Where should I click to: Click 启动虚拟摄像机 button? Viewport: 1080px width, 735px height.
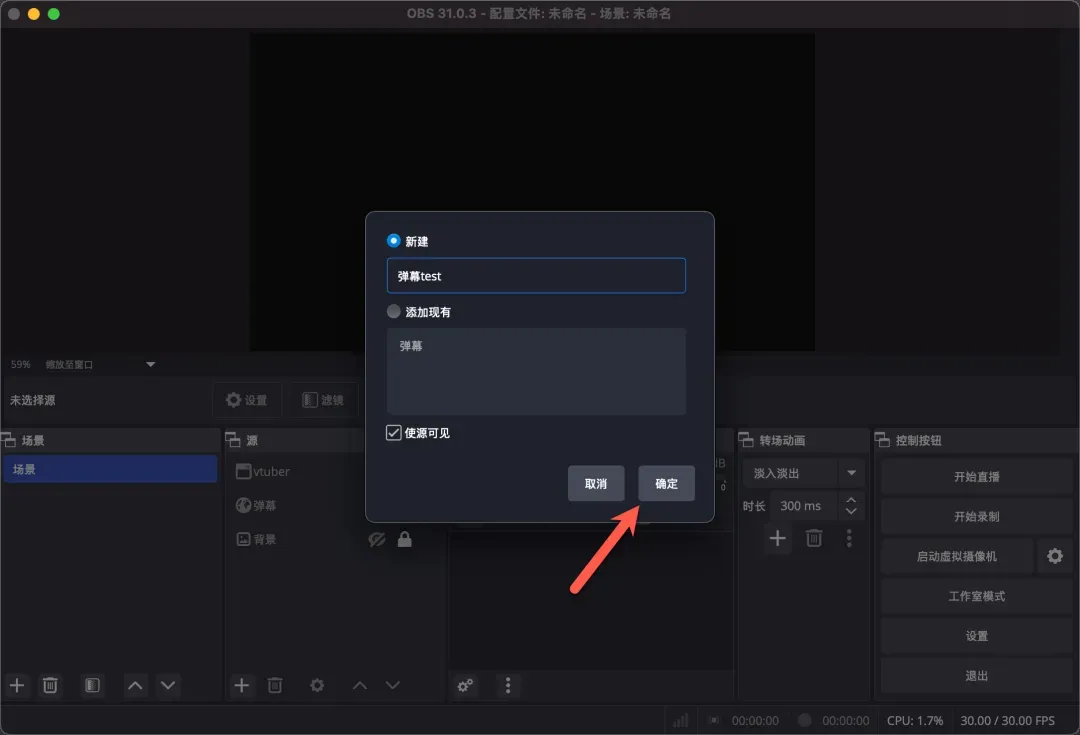(x=957, y=557)
